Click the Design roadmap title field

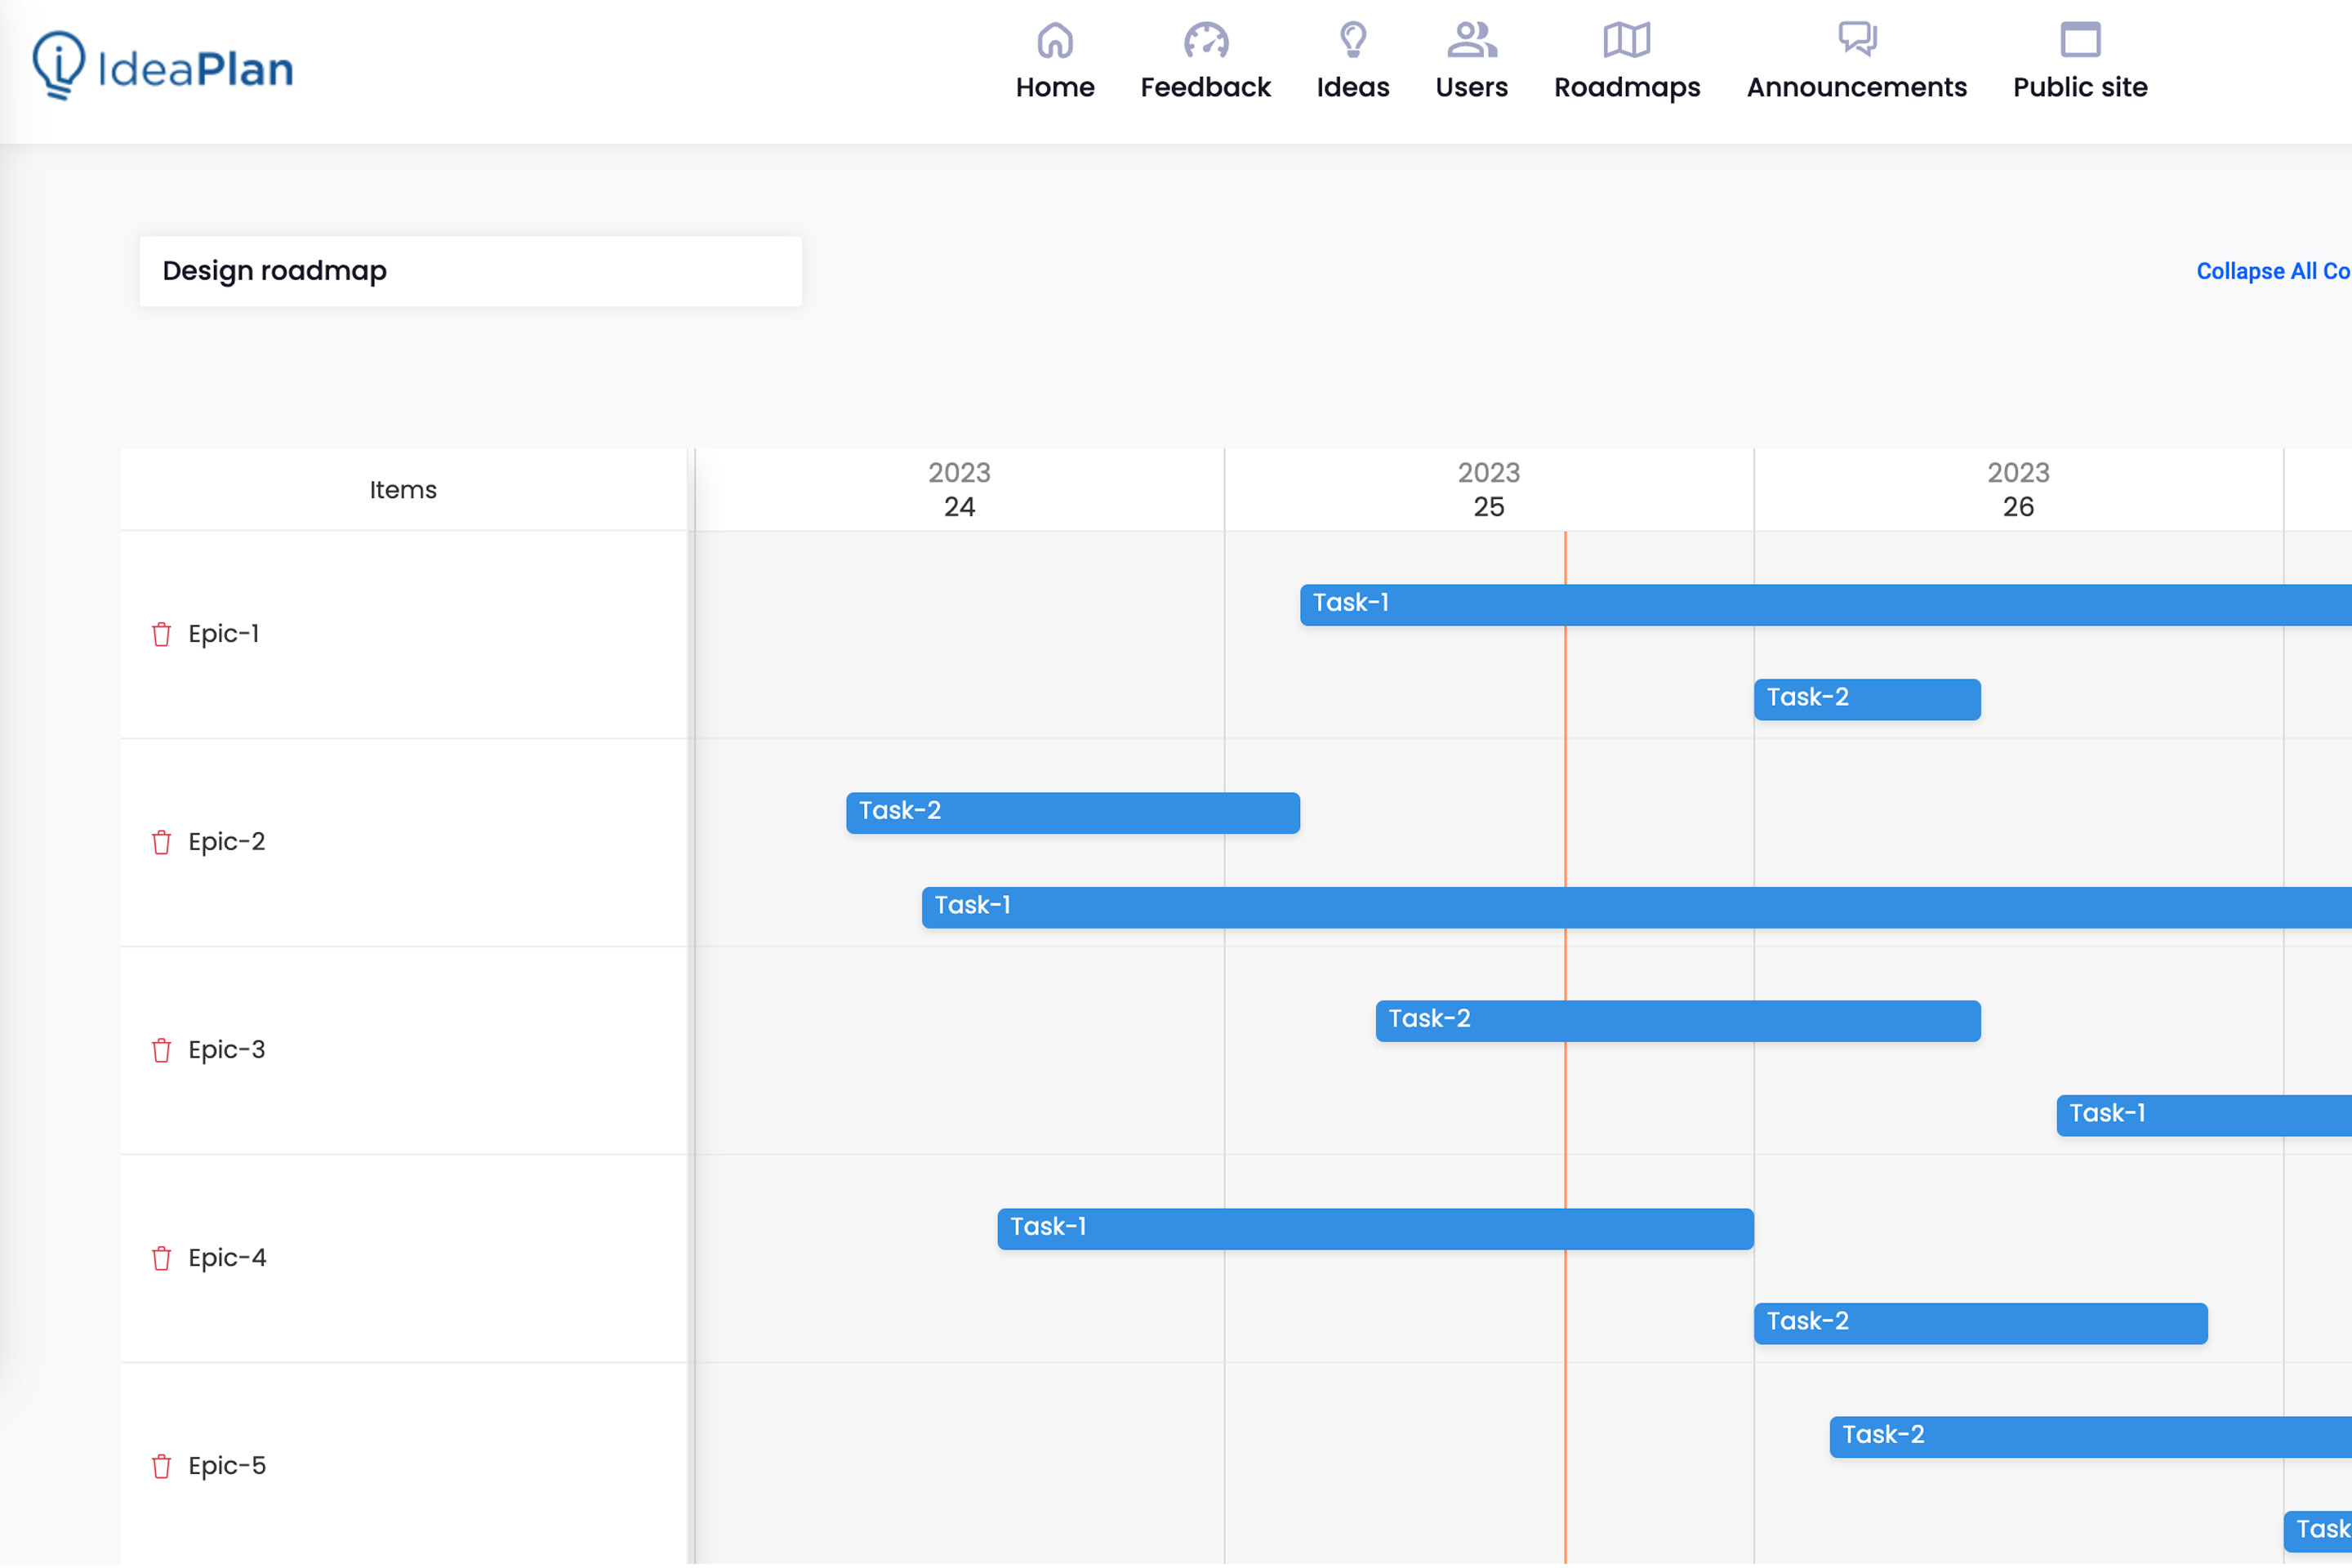pyautogui.click(x=470, y=271)
